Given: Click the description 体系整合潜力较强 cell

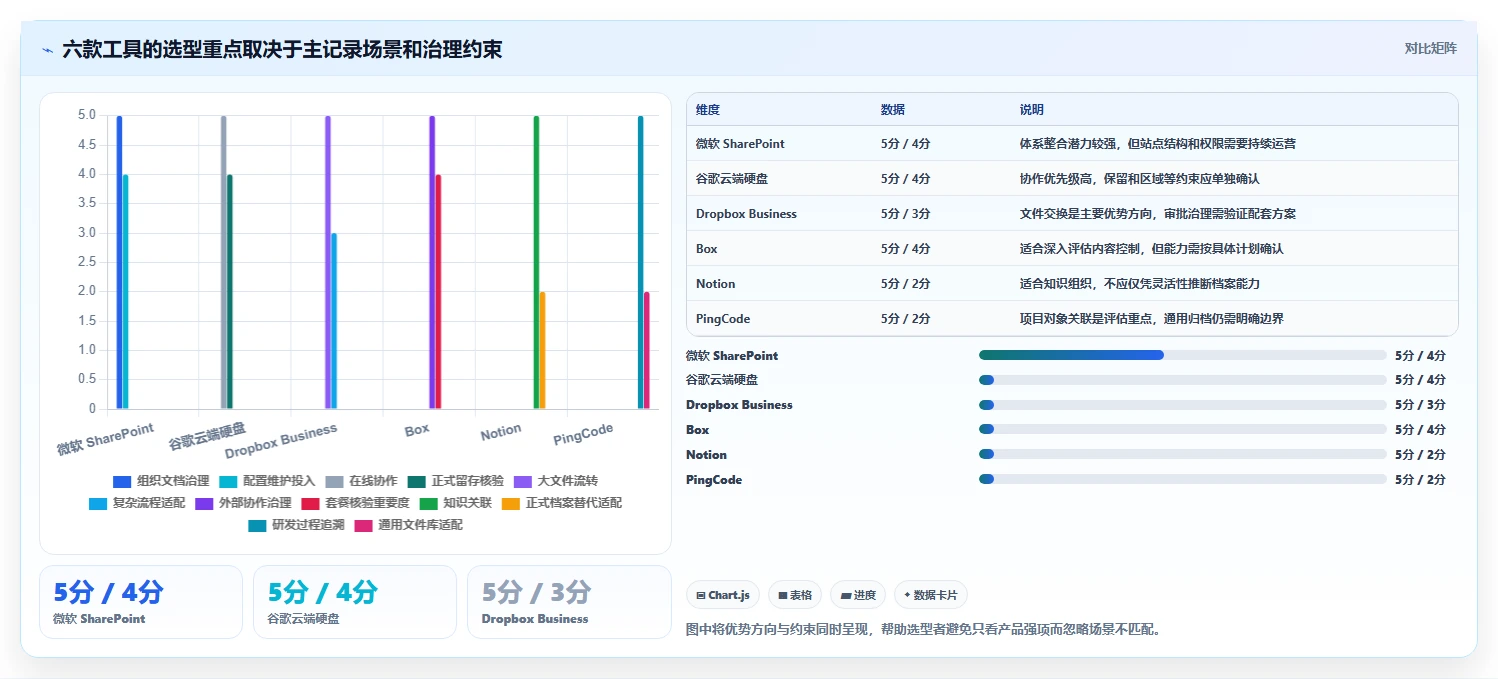Looking at the screenshot, I should click(1158, 144).
